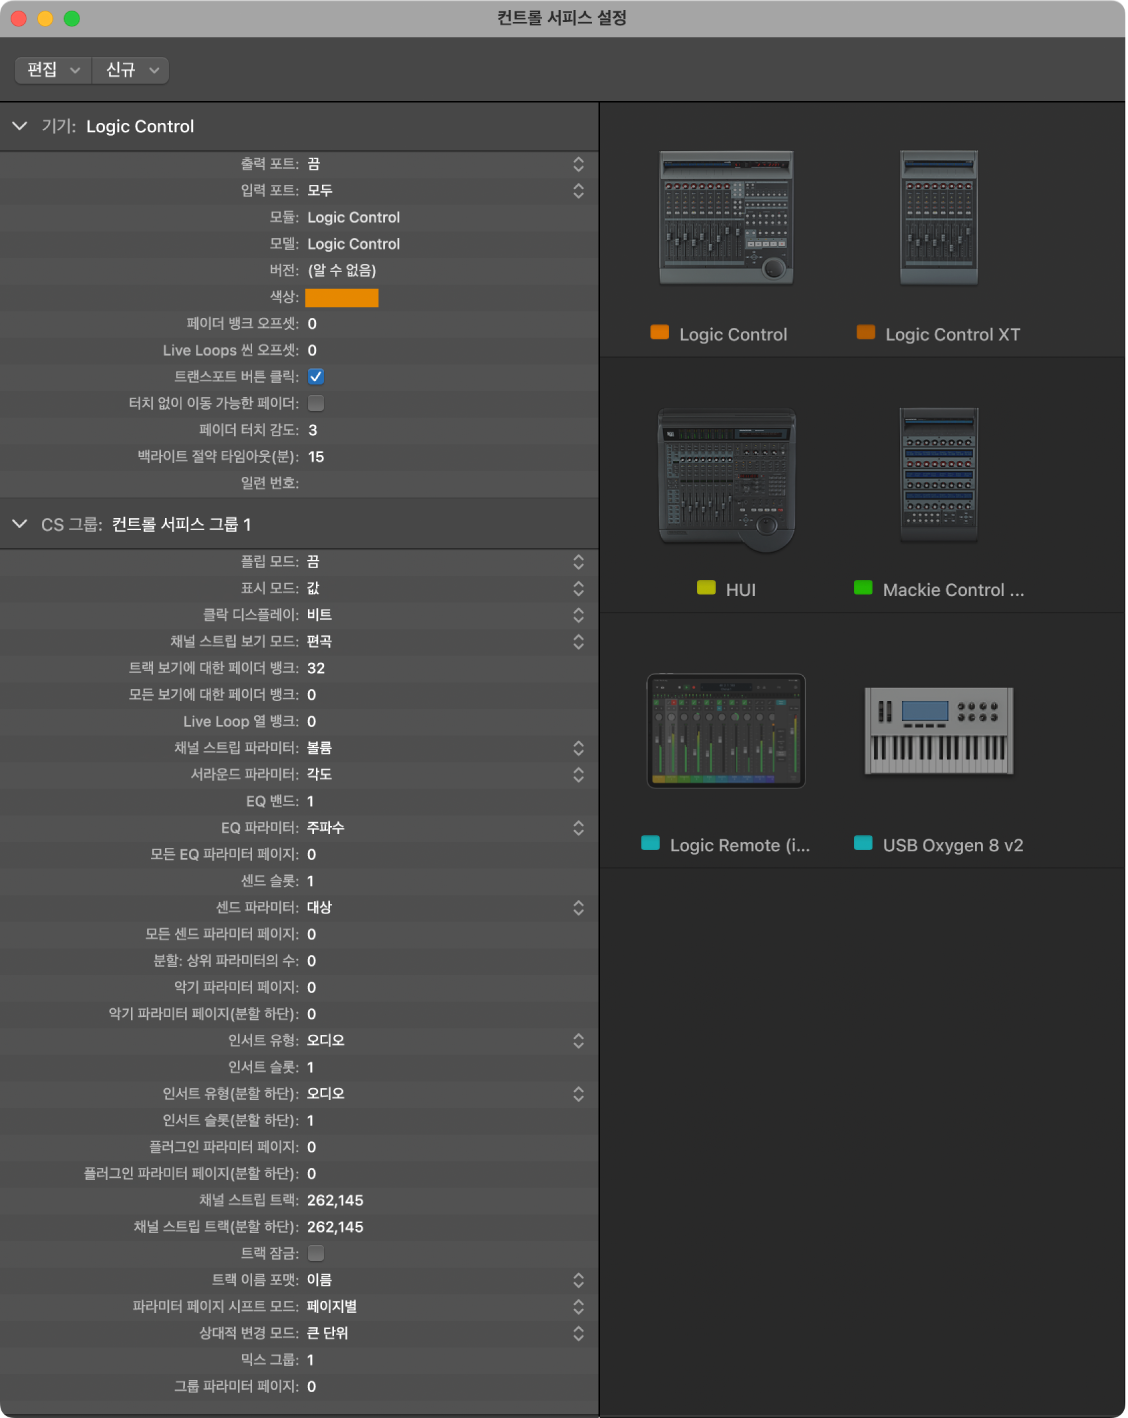Screen dimensions: 1128x1418
Task: Open the 트랙 이름 포맷 popup menu
Action: coord(578,1280)
